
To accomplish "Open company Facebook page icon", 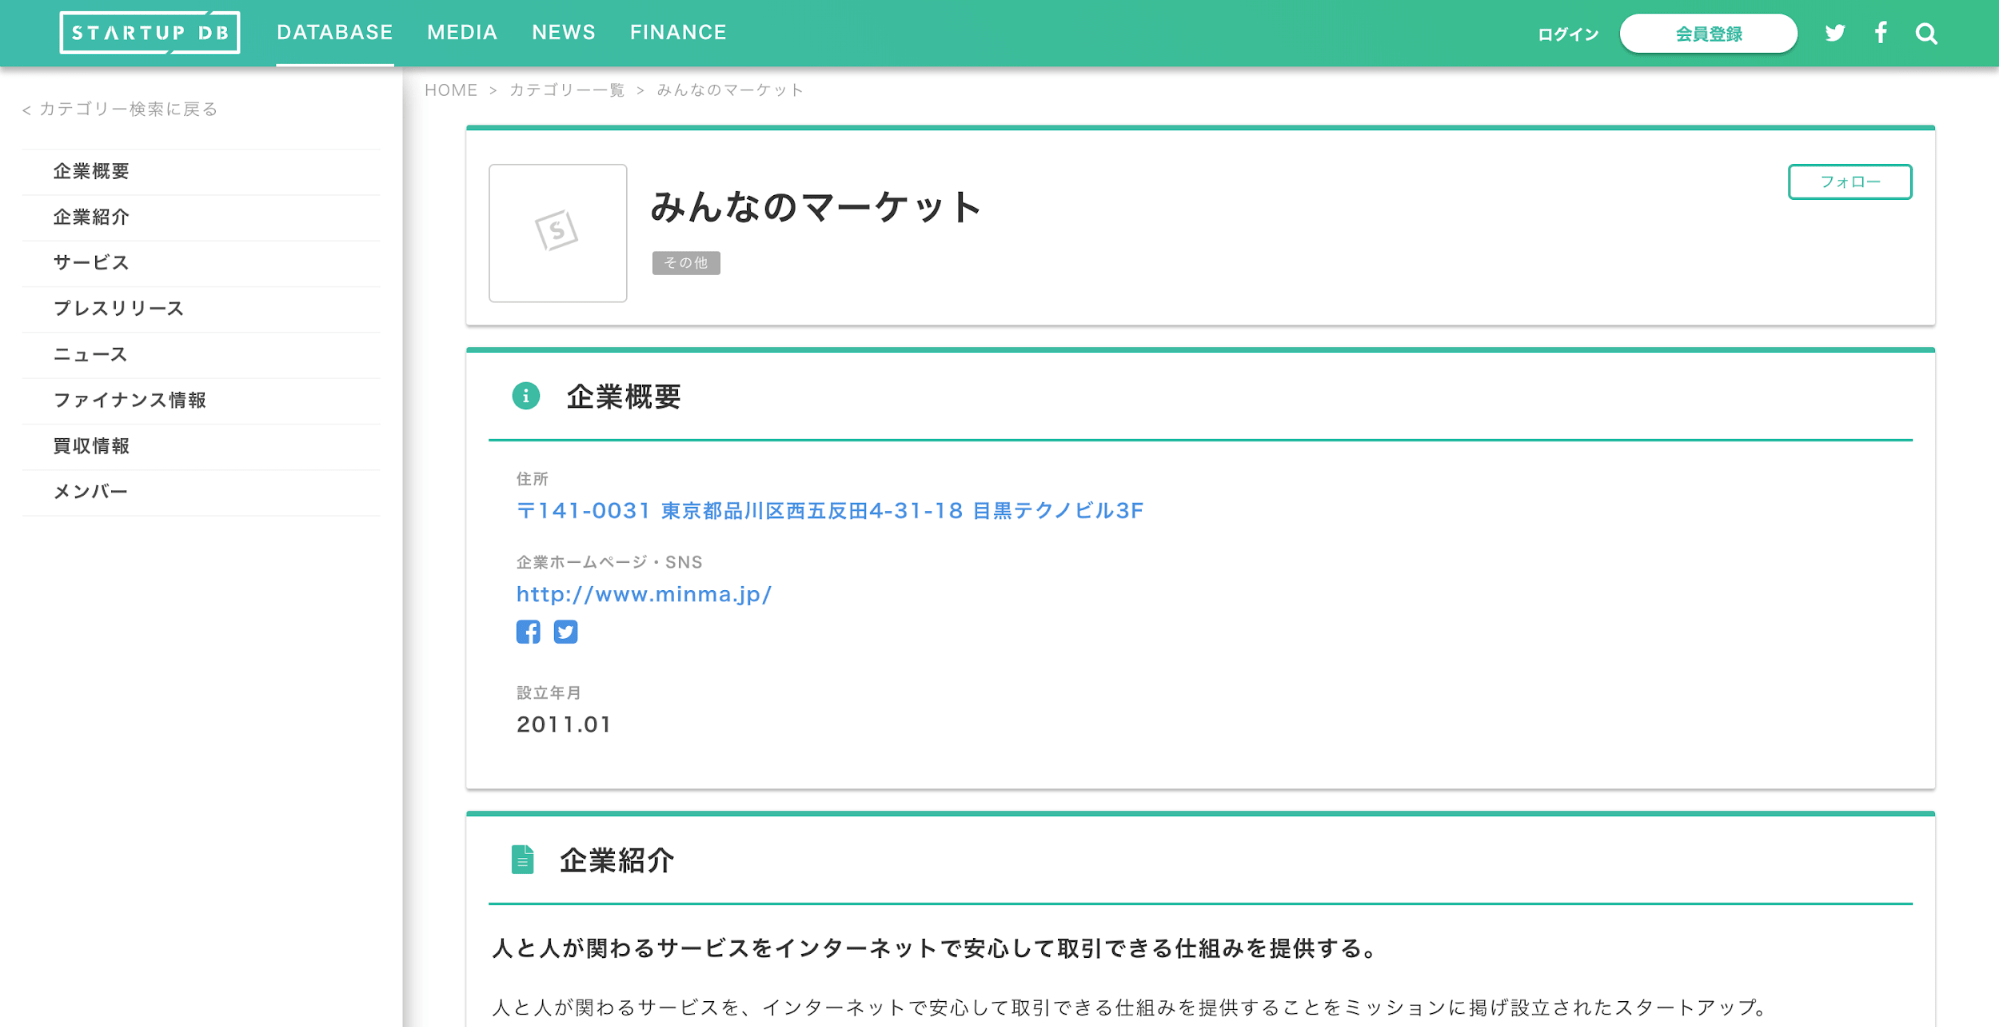I will [528, 632].
